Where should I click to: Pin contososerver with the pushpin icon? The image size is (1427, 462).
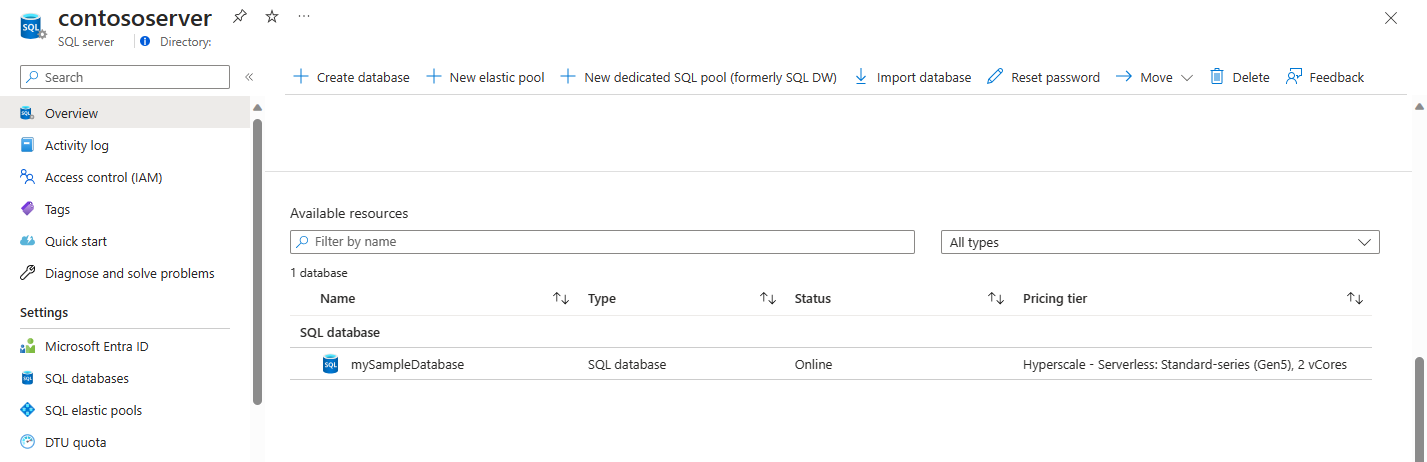click(239, 17)
